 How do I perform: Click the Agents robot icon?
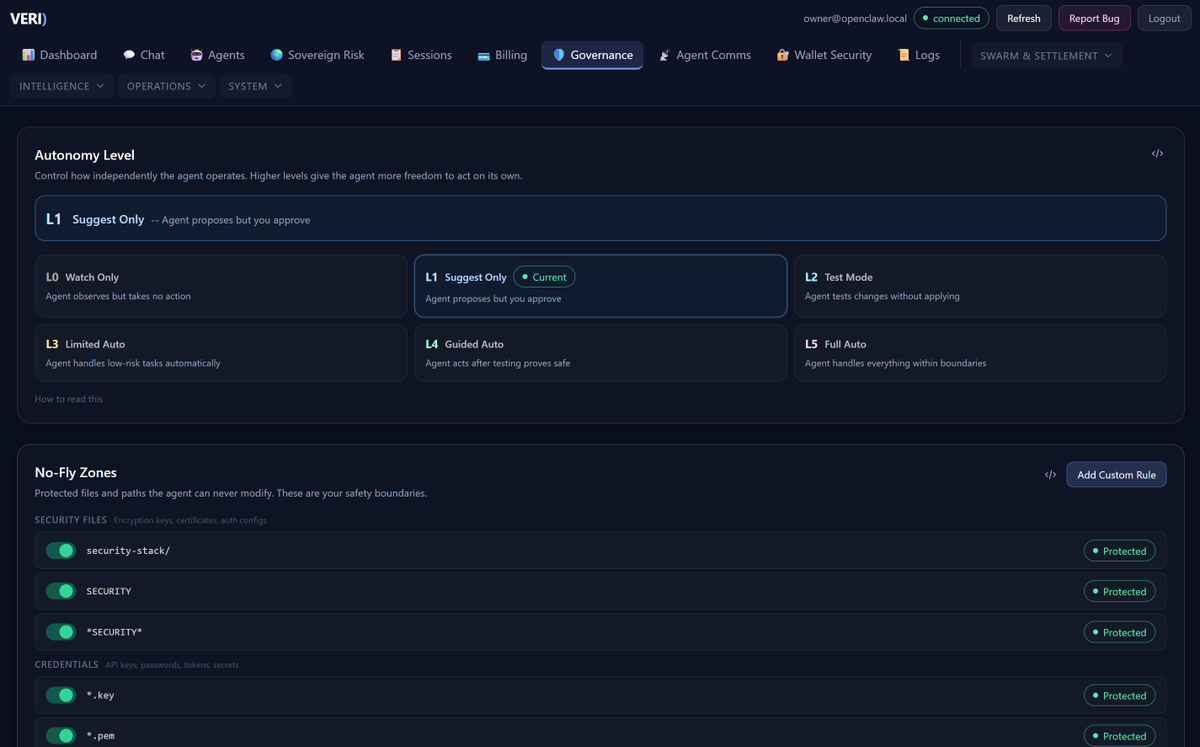coord(196,55)
